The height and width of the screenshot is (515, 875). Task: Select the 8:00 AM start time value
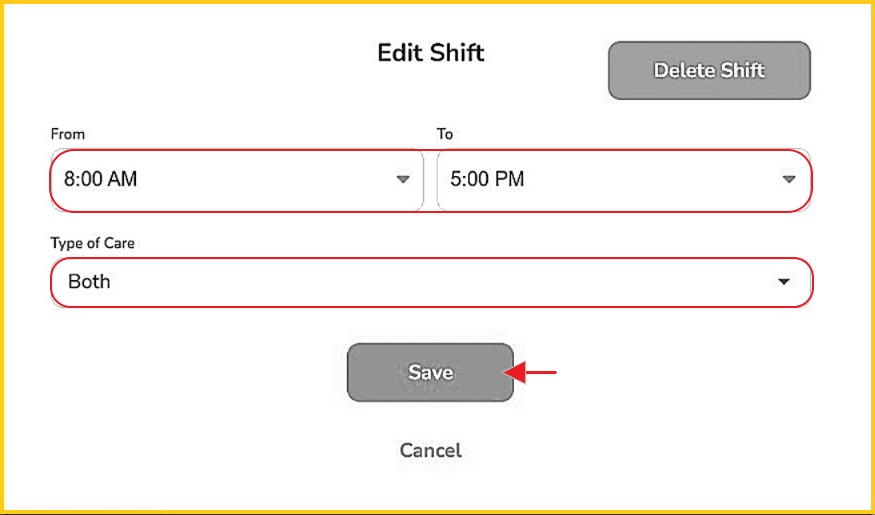tap(100, 180)
